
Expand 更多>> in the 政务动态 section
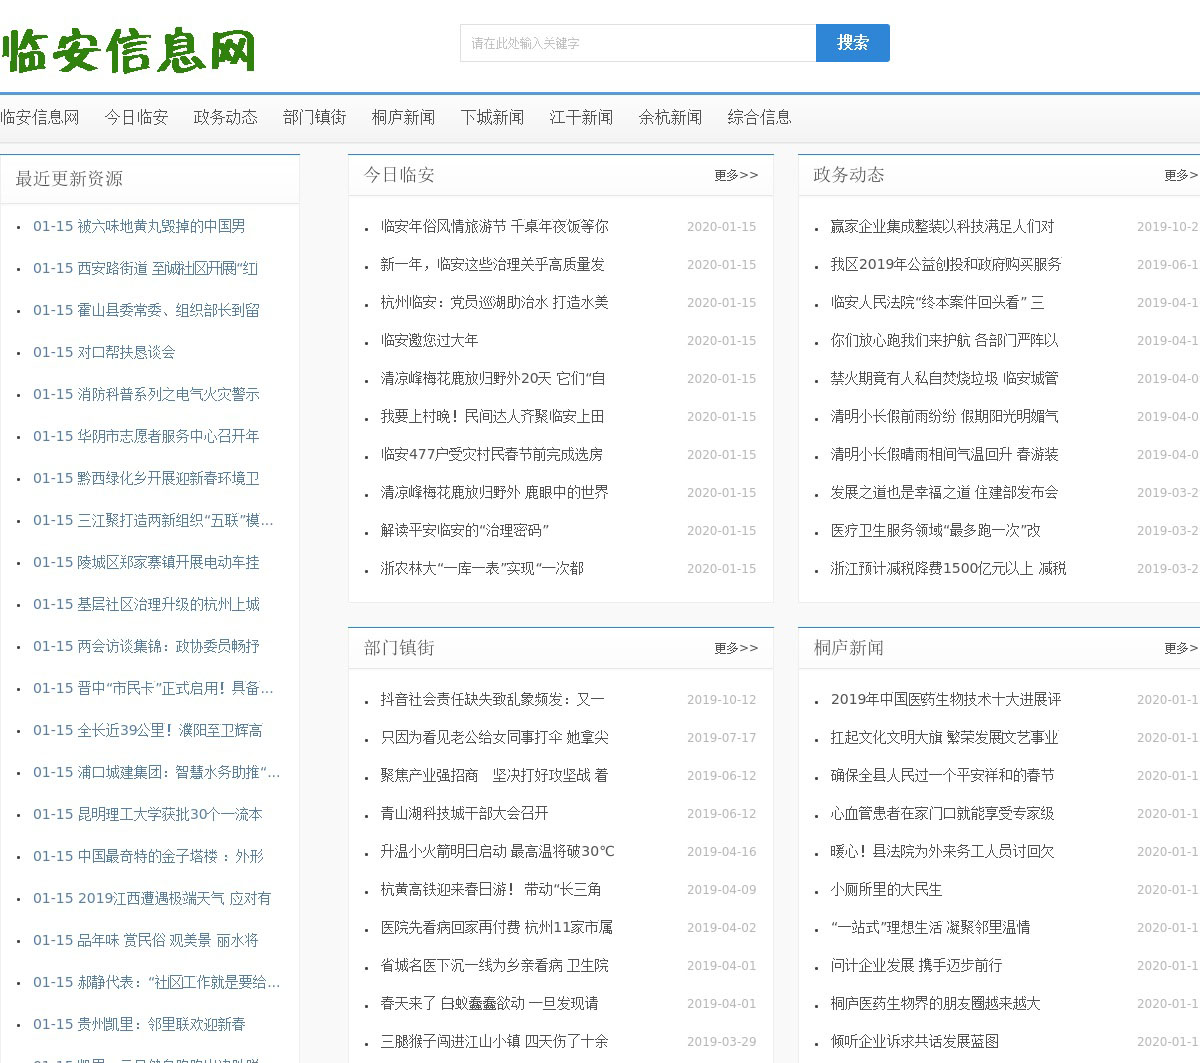pyautogui.click(x=1180, y=175)
